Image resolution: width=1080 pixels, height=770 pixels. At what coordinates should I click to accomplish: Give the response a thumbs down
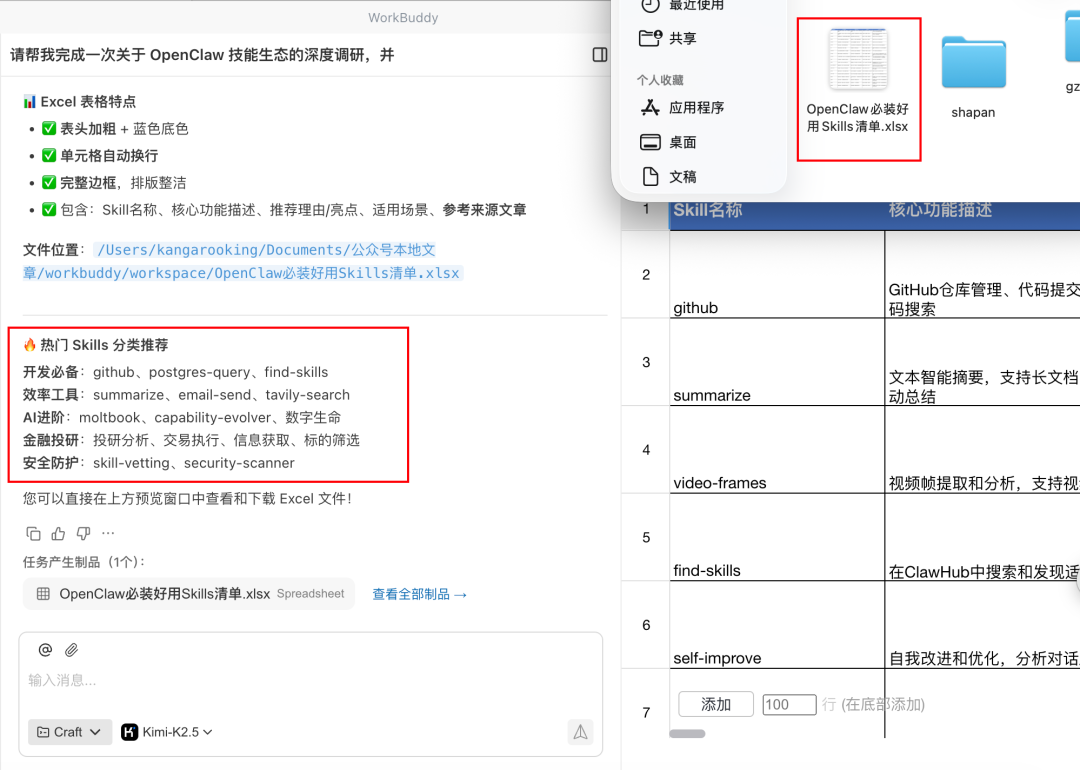(82, 533)
